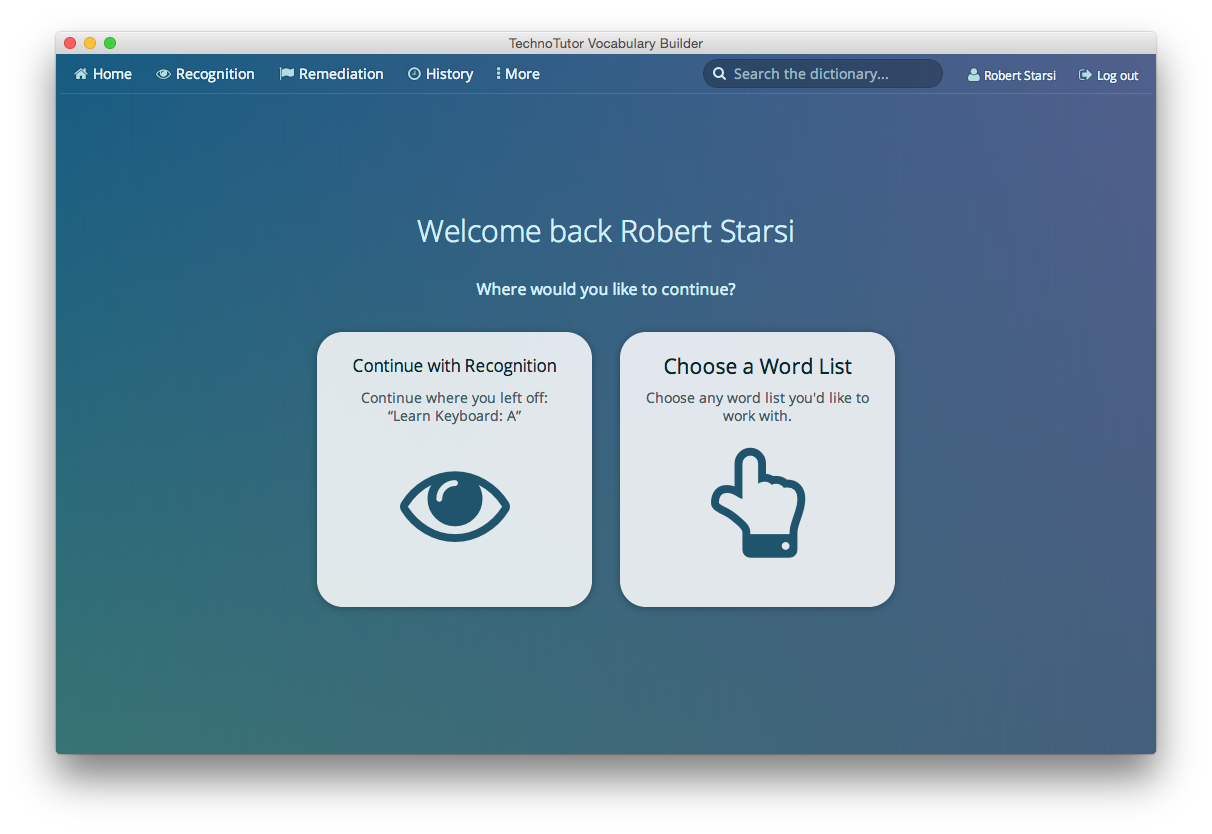Click the large eye icon on the Recognition card

[454, 504]
